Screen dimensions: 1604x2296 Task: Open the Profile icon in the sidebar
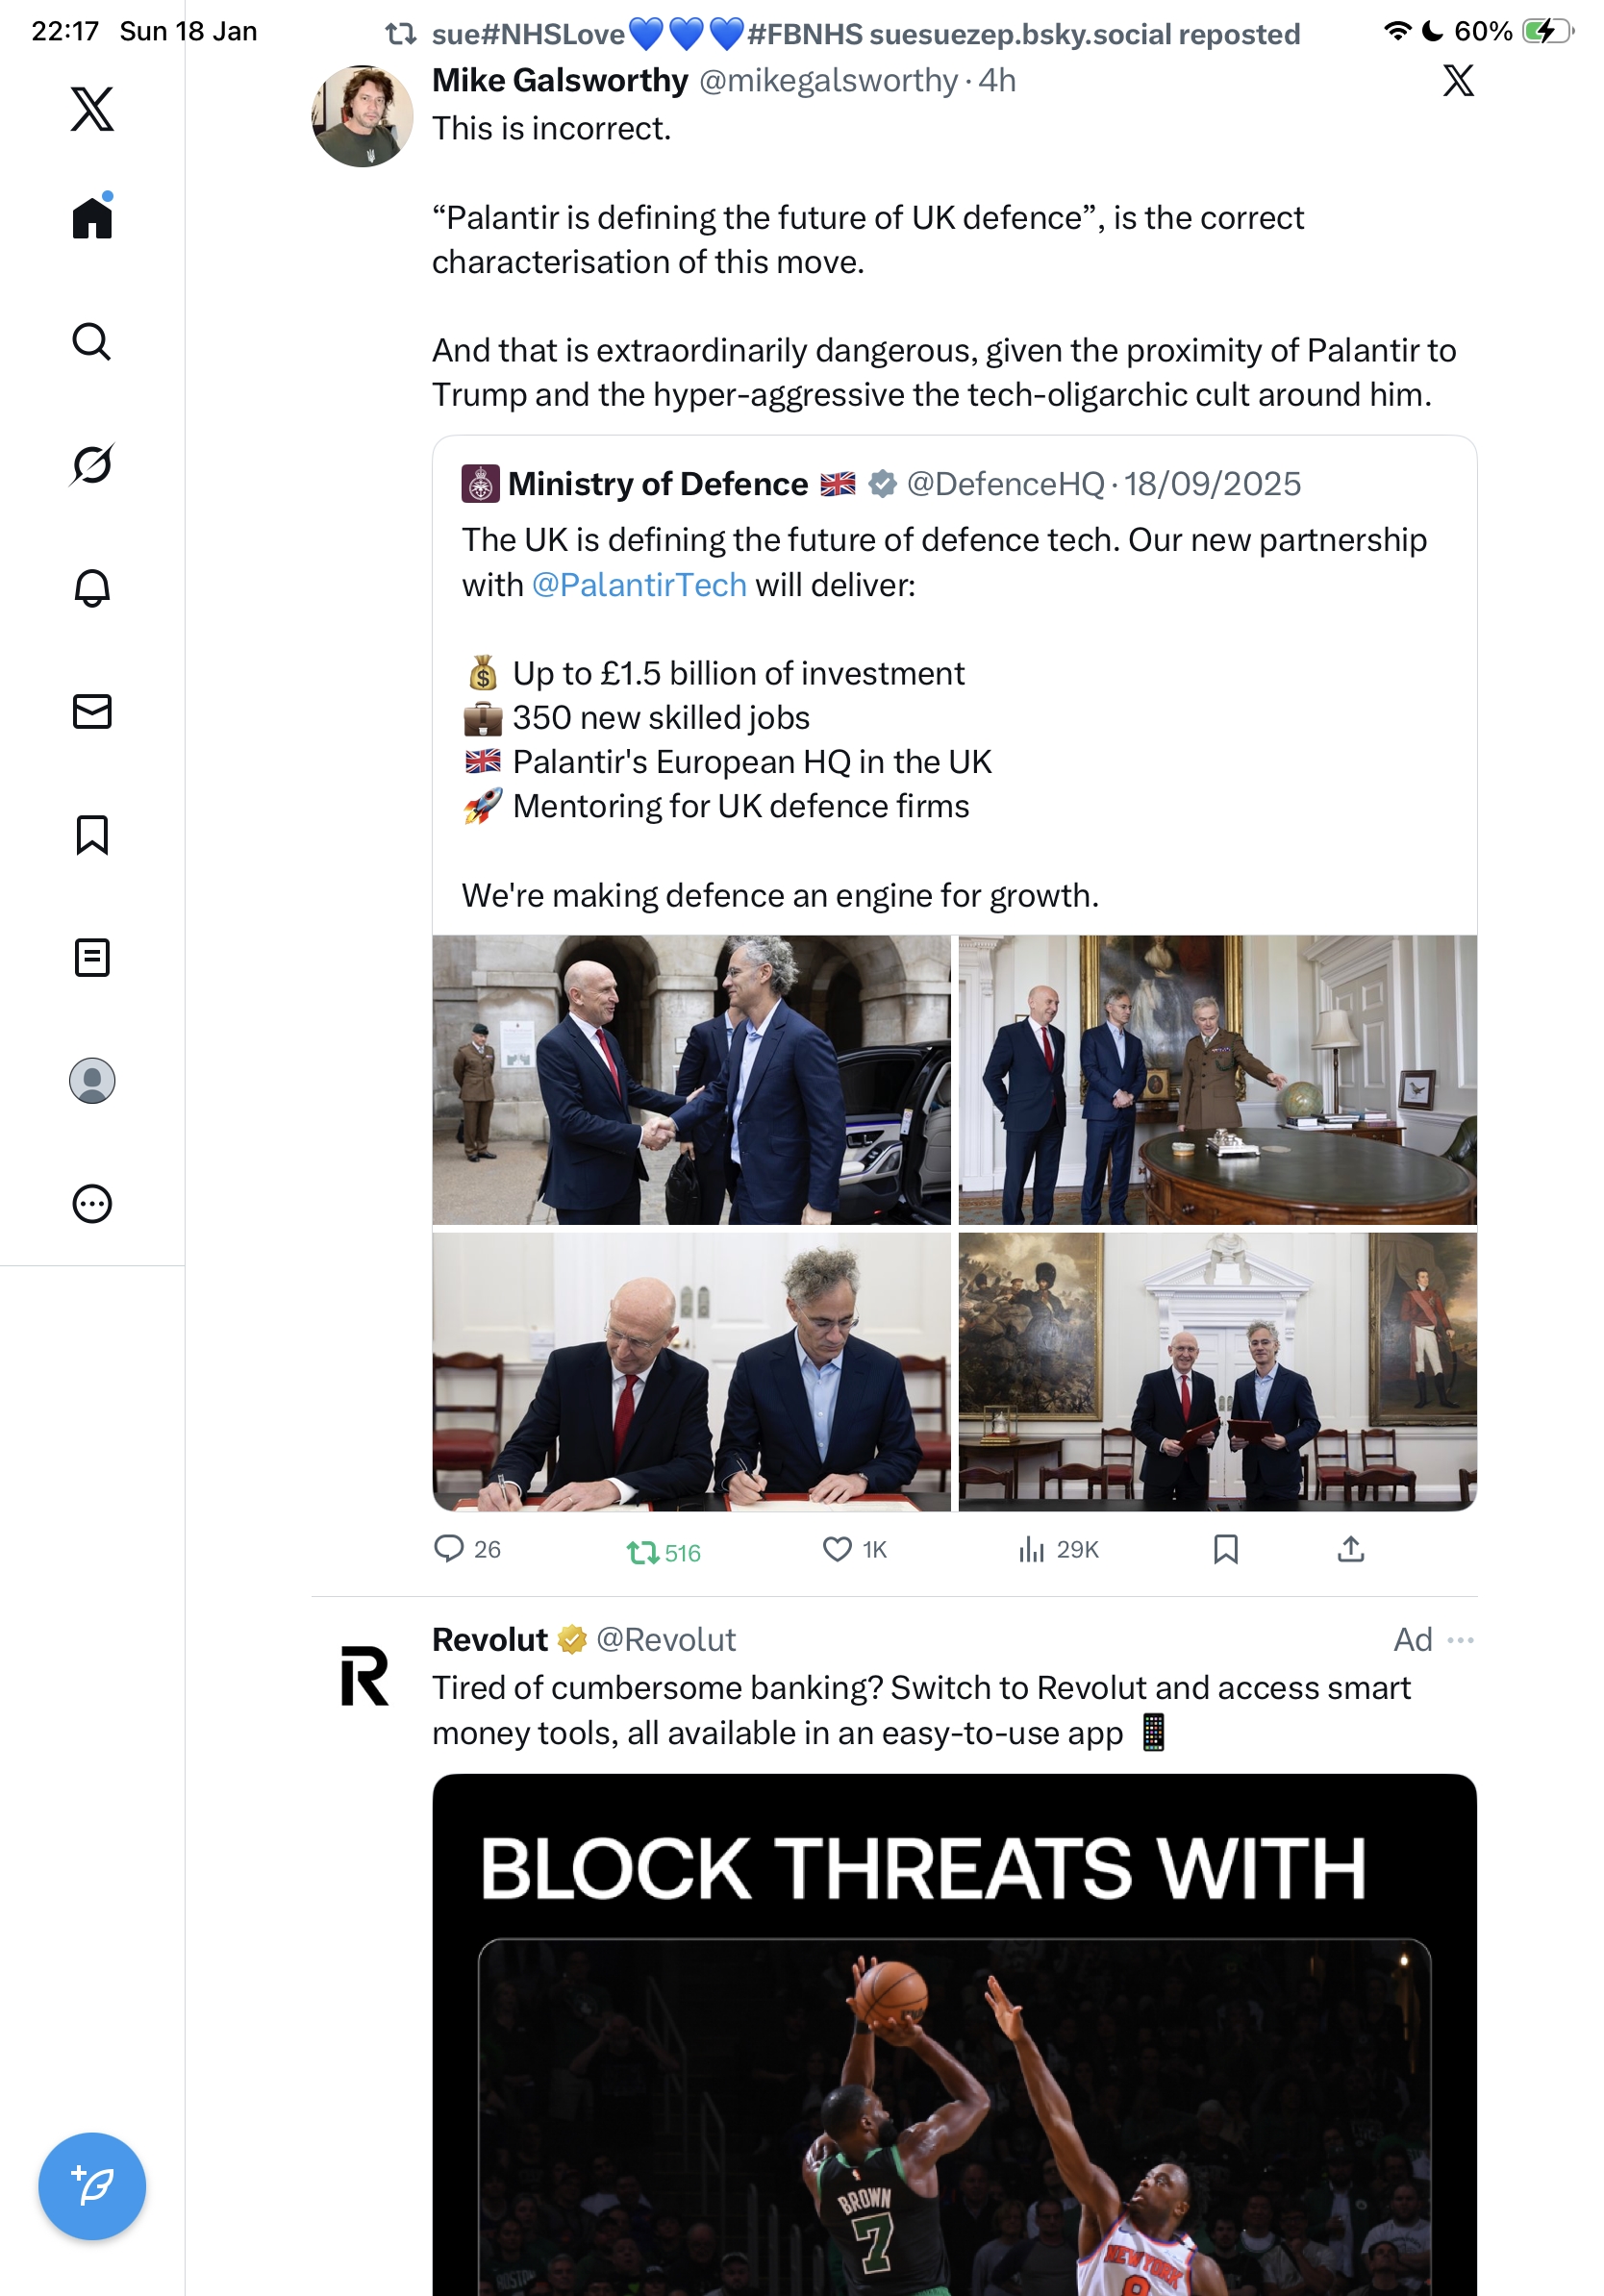click(x=92, y=1080)
